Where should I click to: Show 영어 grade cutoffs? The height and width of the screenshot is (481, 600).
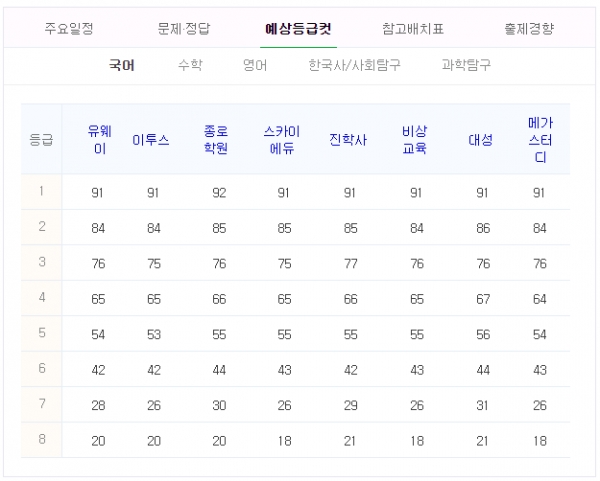tap(255, 66)
